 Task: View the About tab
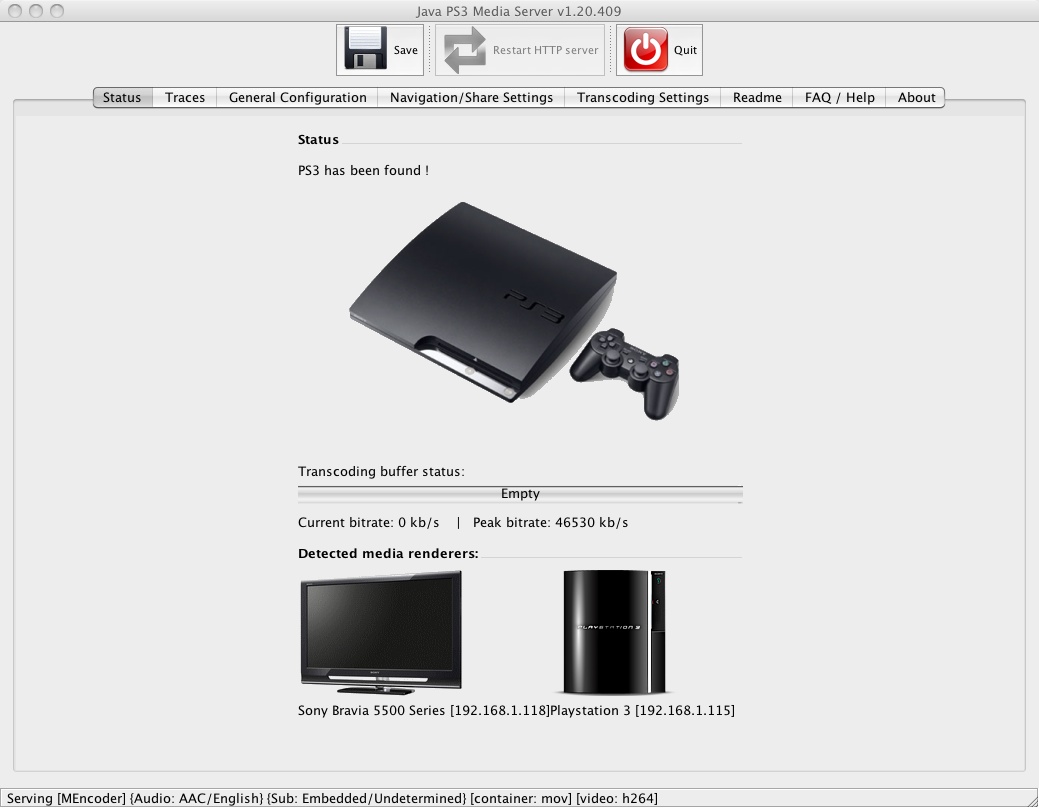pyautogui.click(x=915, y=97)
